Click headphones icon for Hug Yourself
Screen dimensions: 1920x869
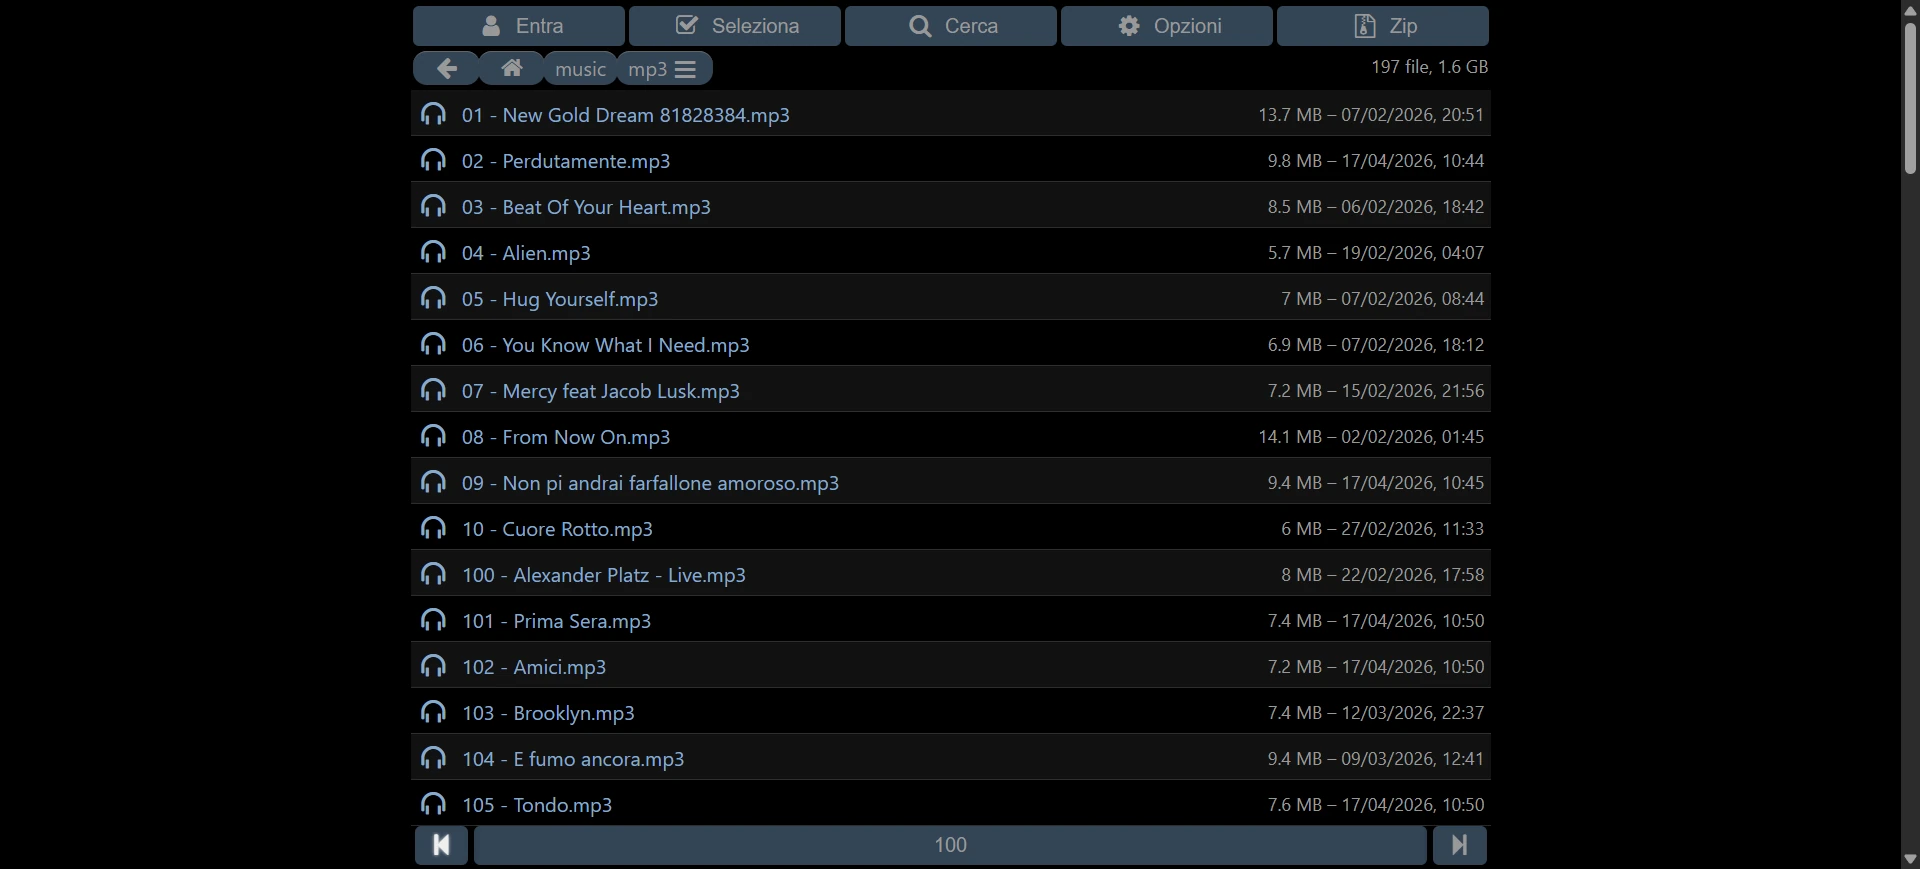(433, 298)
